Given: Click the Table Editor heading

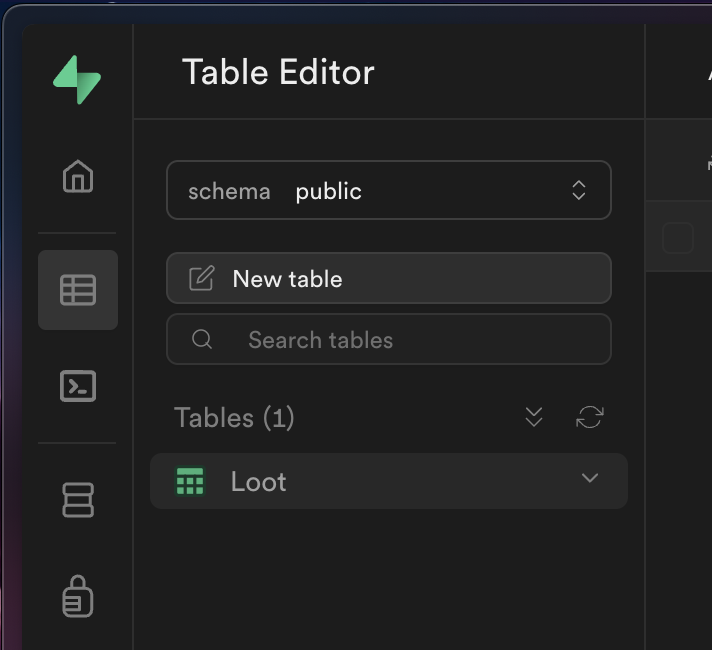Looking at the screenshot, I should [278, 72].
